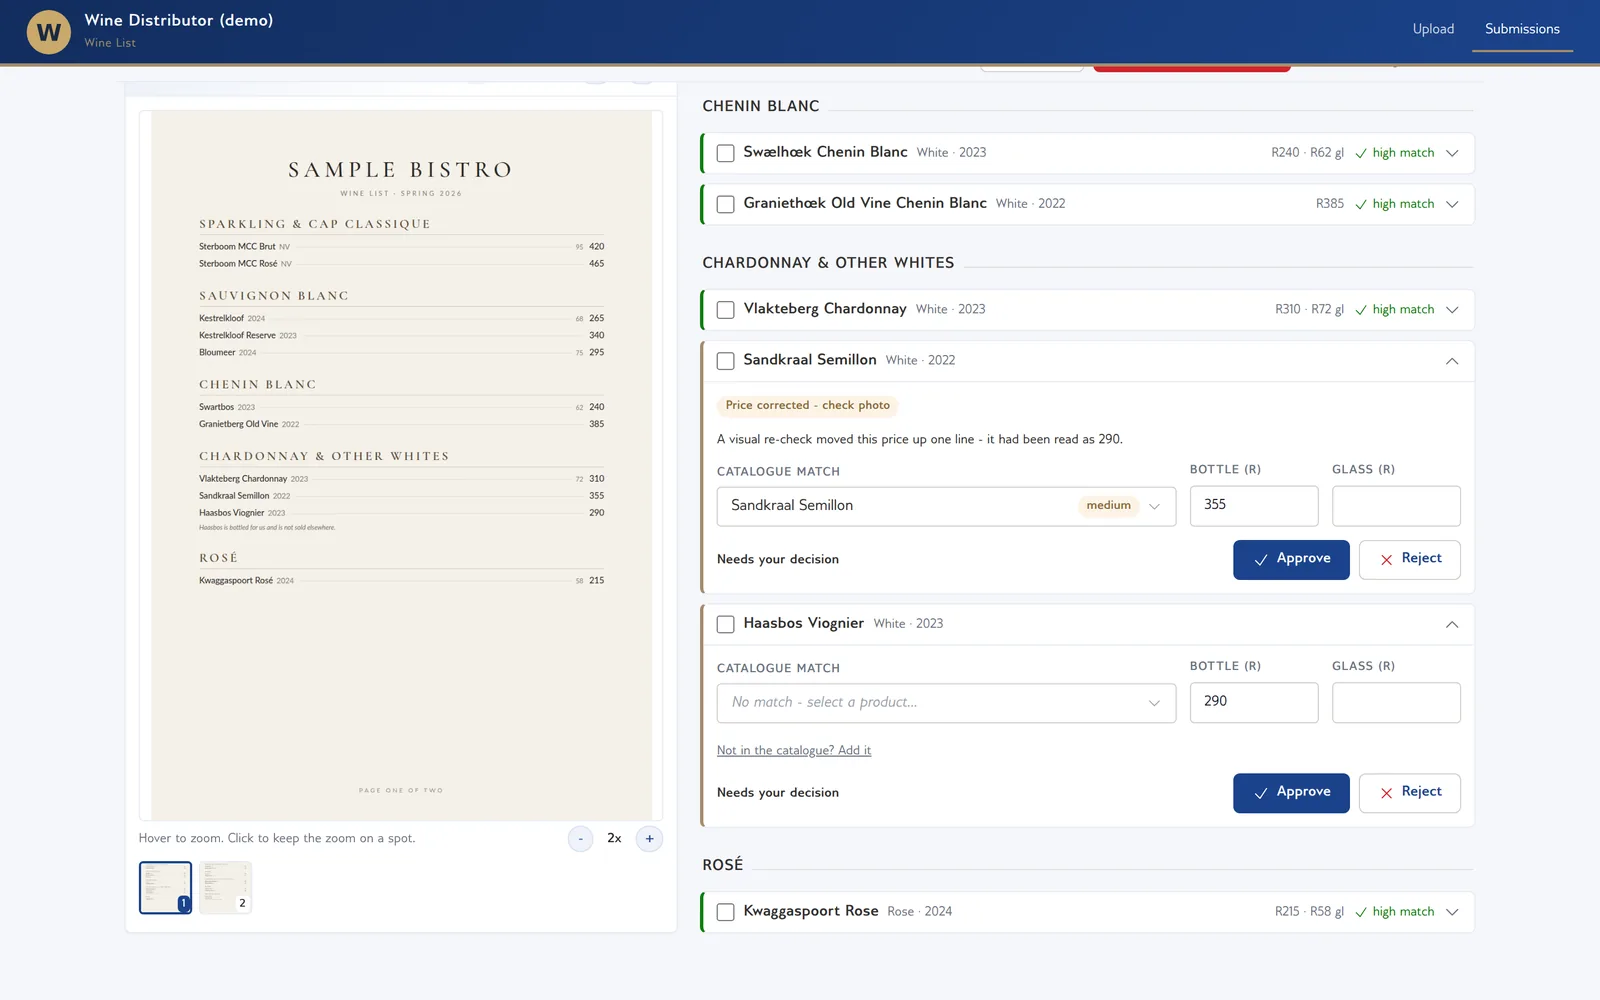Expand the Graniethœk Old Vine row chevron
The width and height of the screenshot is (1600, 1000).
coord(1452,204)
